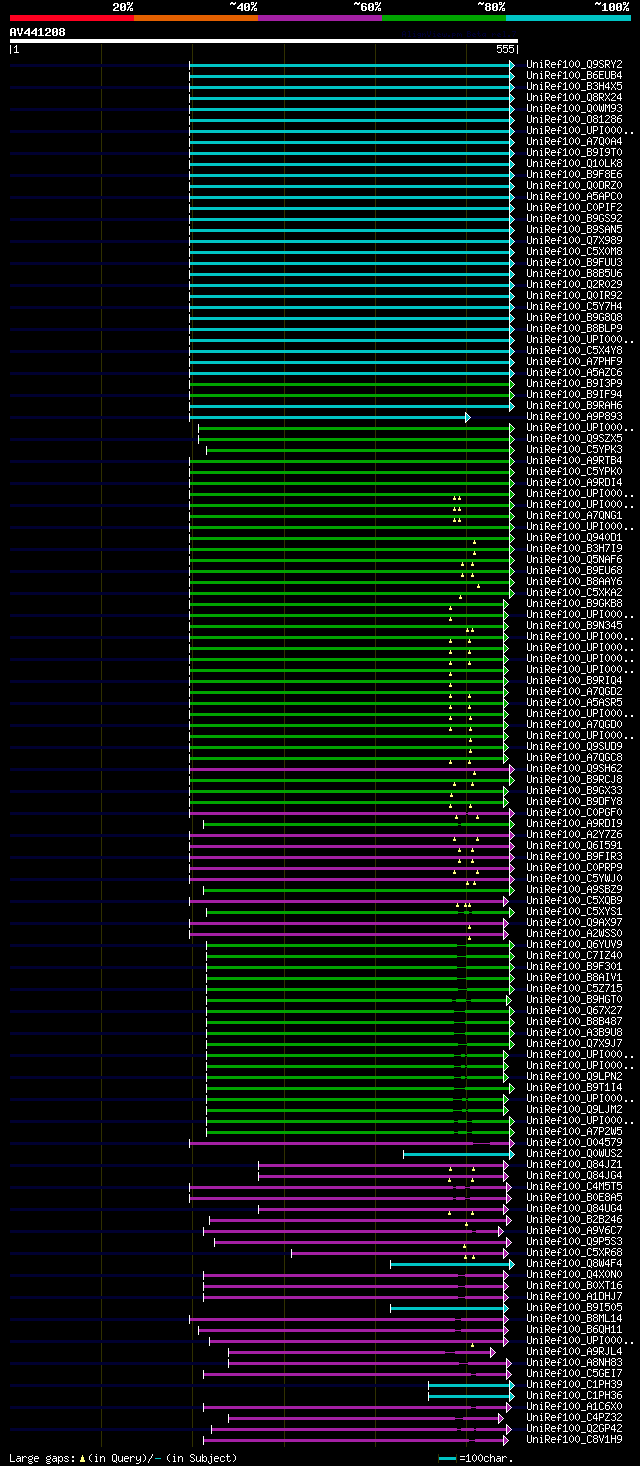This screenshot has width=640, height=1466.
Task: Click label UniRef100_Q5NAF6
Action: coord(574,559)
